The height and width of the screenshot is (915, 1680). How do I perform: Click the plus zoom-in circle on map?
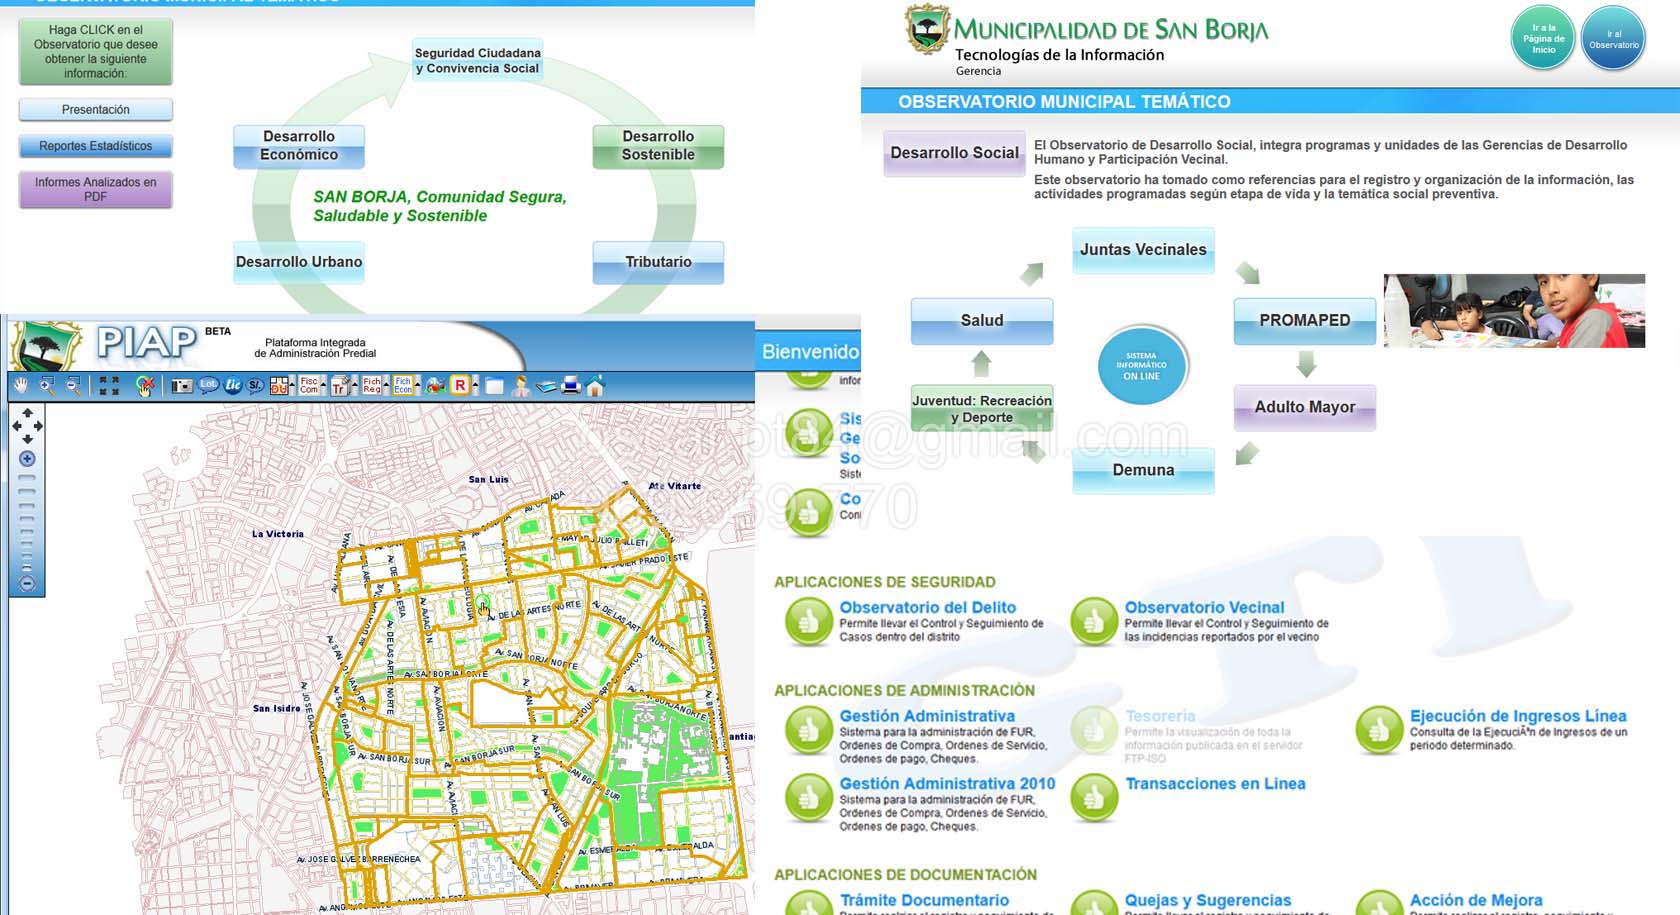point(27,459)
